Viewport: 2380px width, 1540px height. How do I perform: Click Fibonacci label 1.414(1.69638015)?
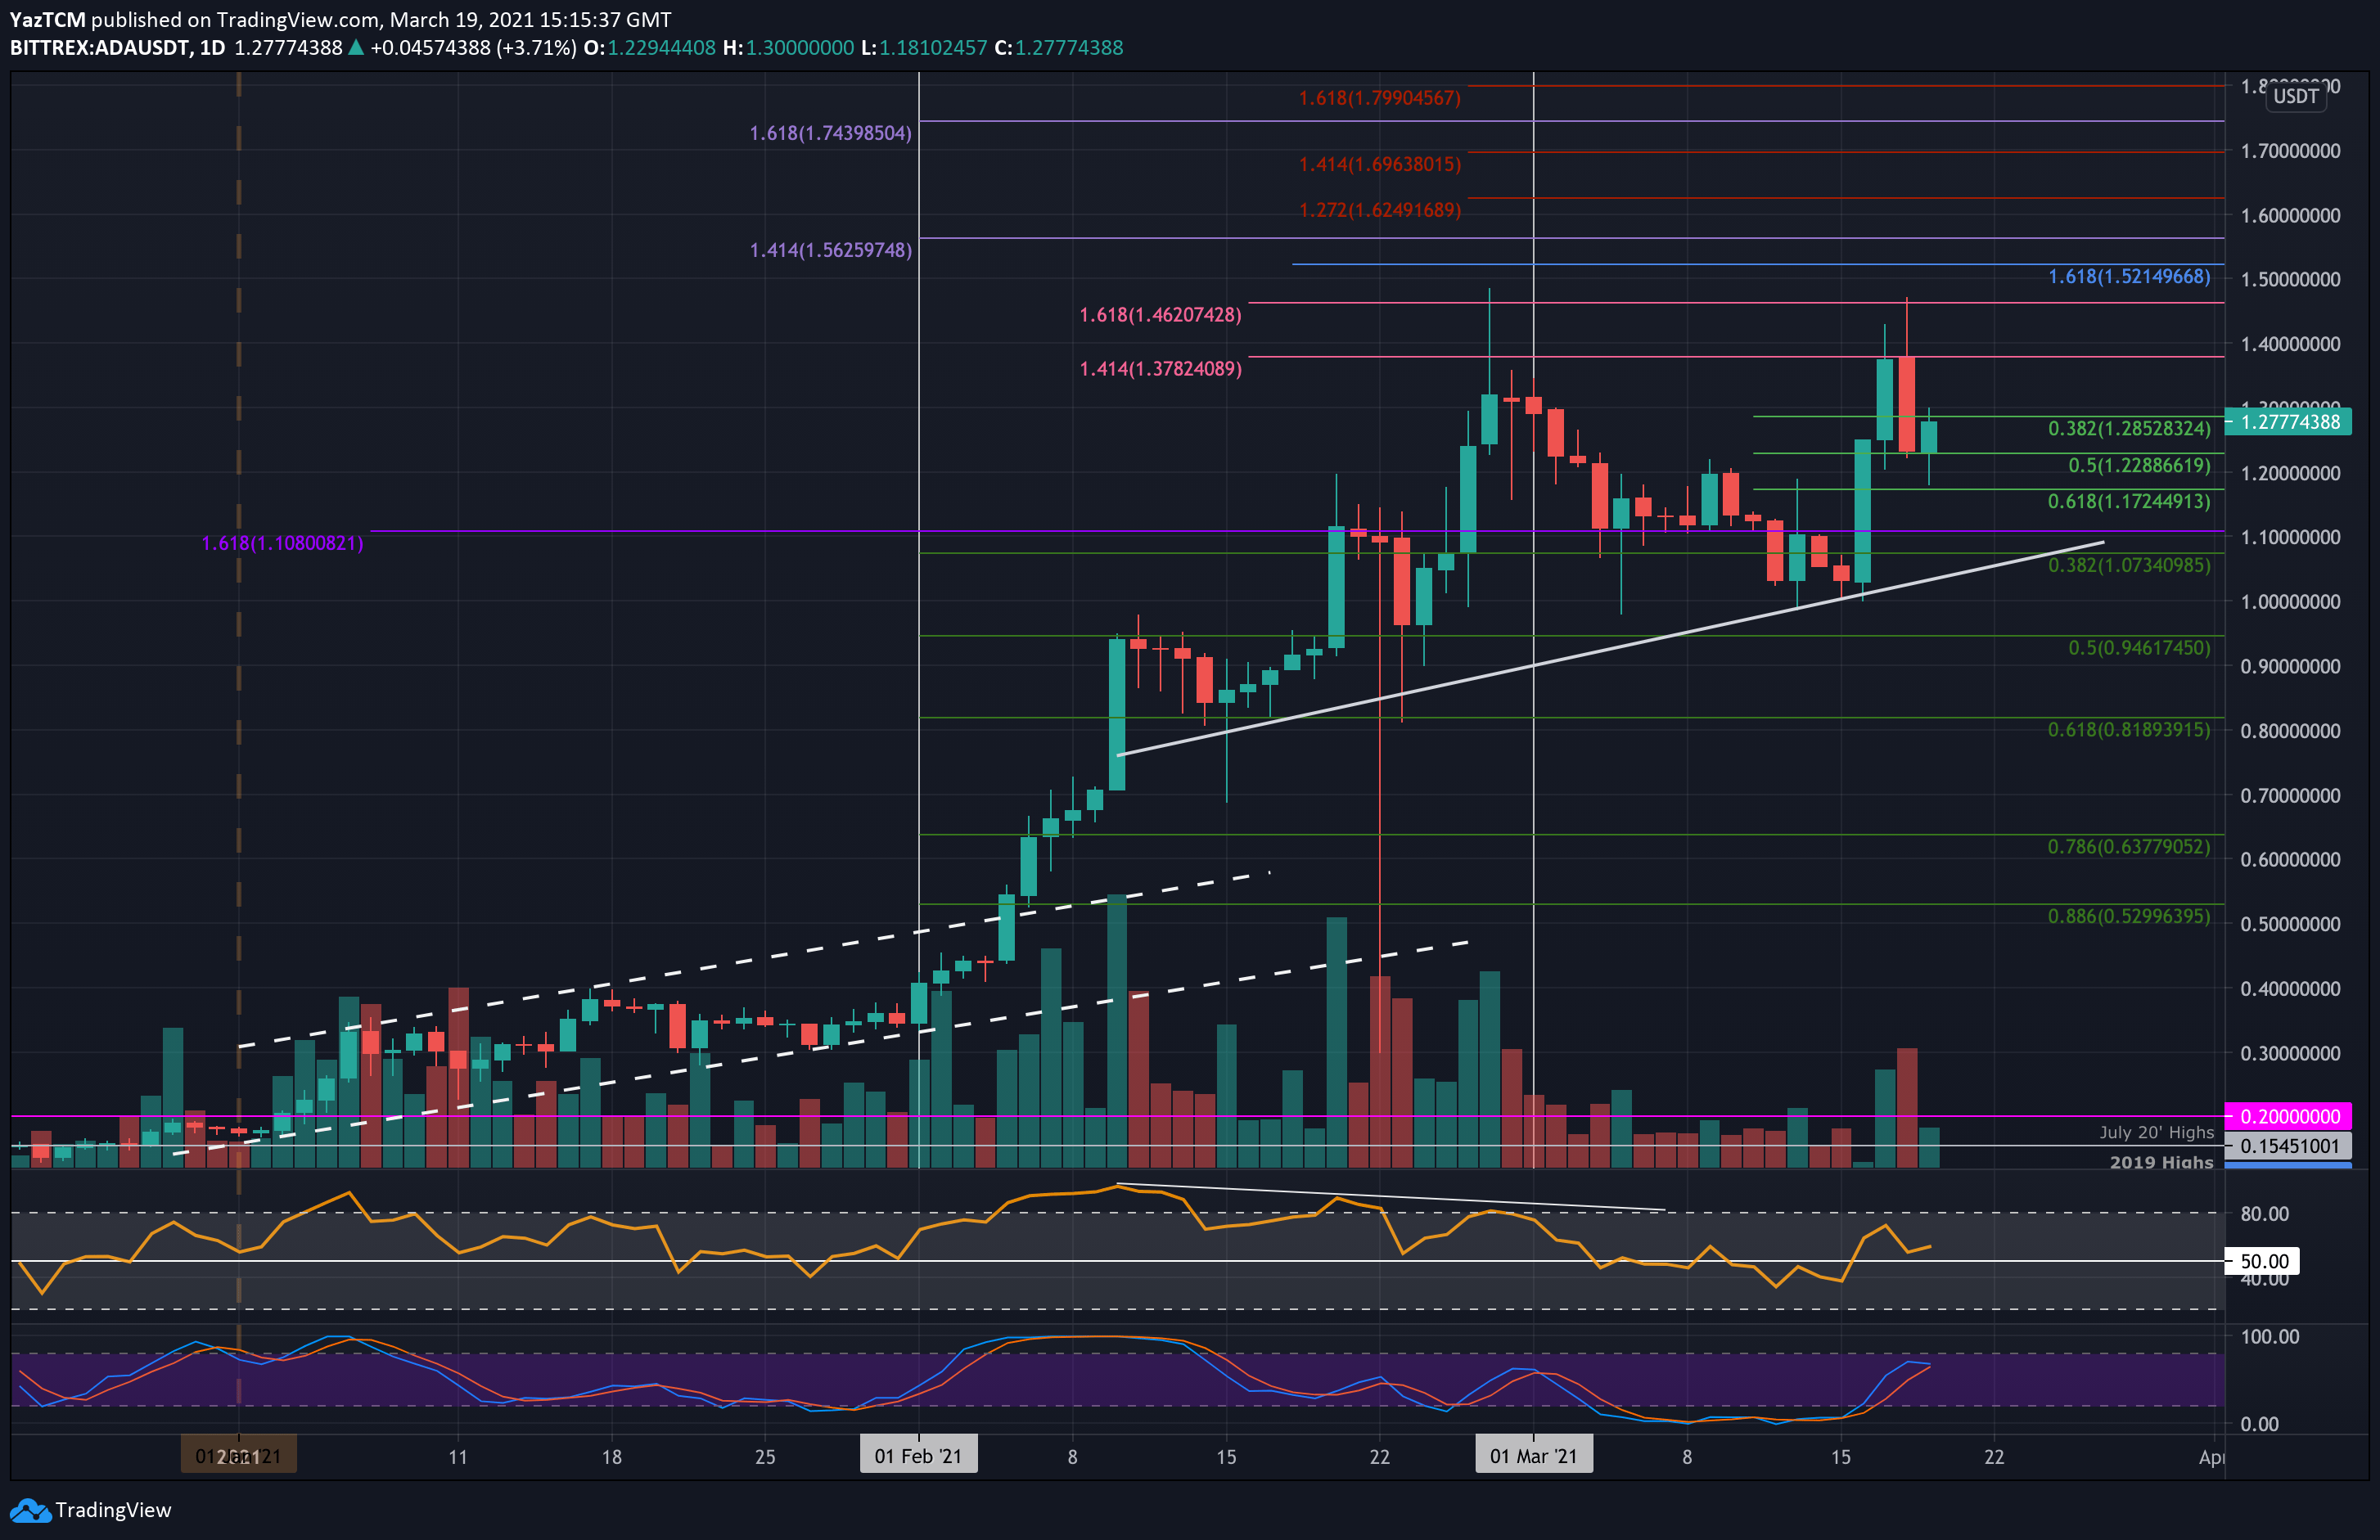coord(1379,164)
